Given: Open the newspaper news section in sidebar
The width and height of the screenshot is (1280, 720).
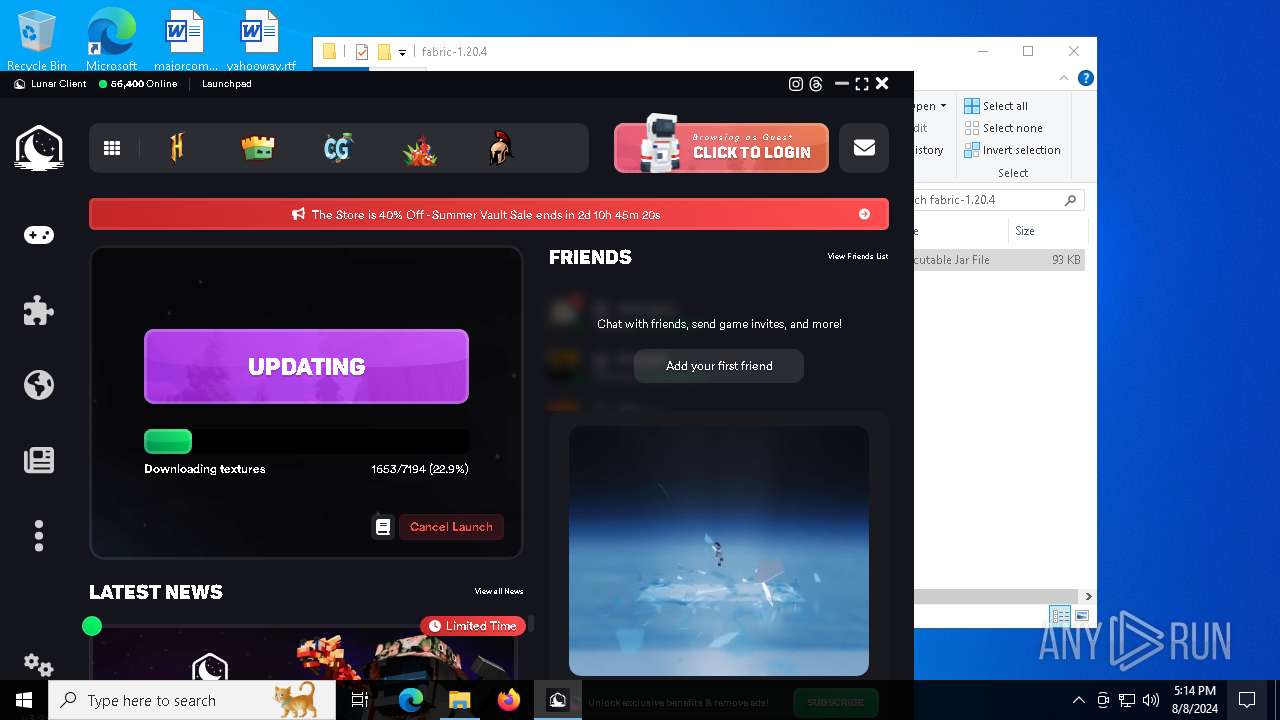Looking at the screenshot, I should pos(39,460).
